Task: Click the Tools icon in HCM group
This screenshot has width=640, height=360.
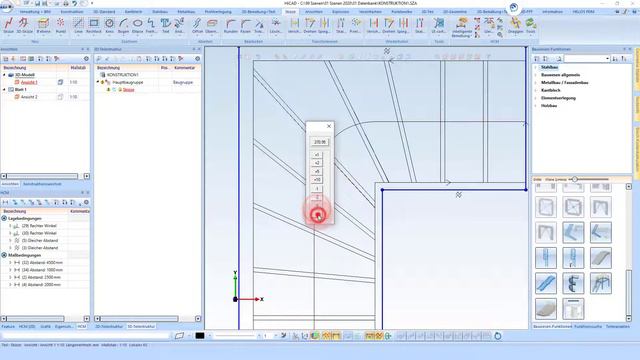Action: (531, 25)
